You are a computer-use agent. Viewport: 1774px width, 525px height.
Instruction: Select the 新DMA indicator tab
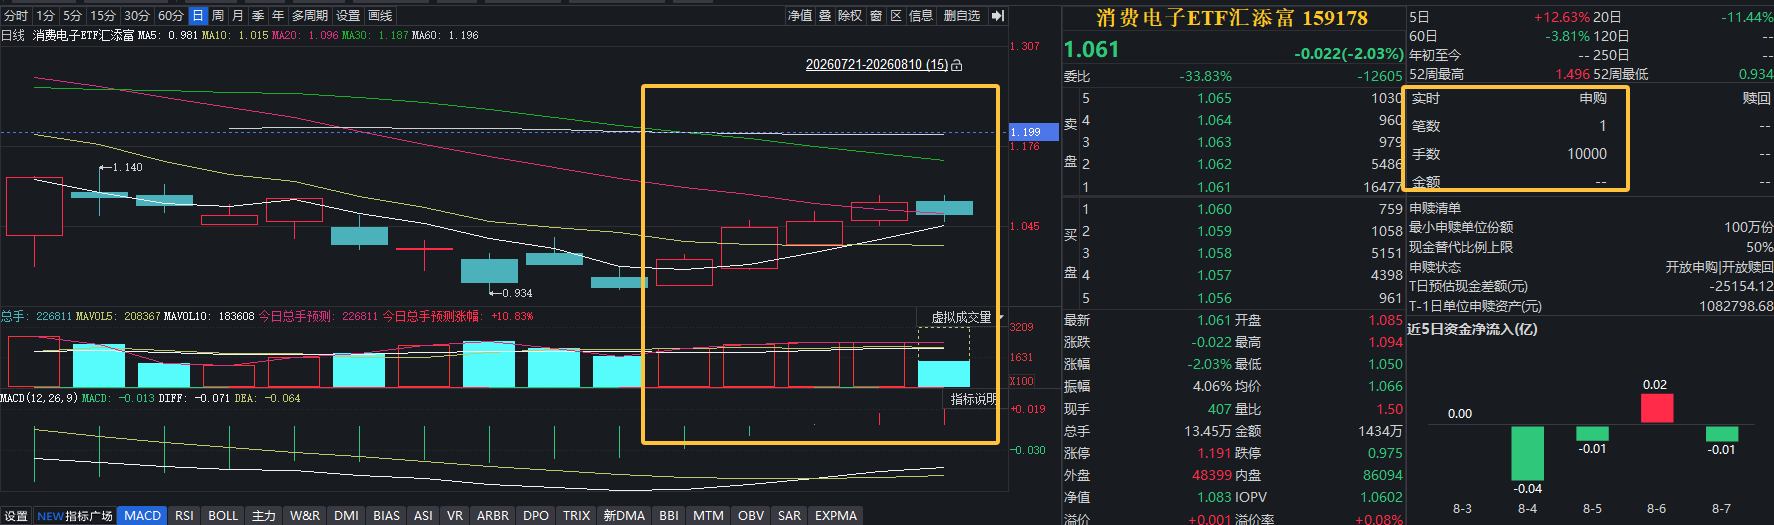coord(624,516)
